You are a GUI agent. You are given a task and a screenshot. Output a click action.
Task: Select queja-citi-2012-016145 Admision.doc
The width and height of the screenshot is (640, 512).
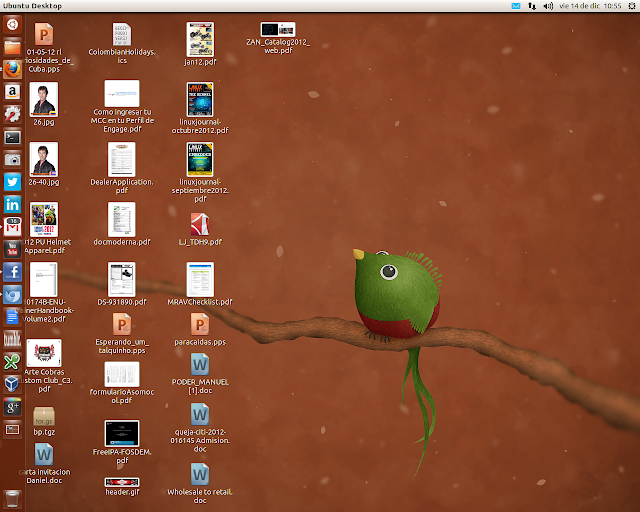(x=200, y=427)
